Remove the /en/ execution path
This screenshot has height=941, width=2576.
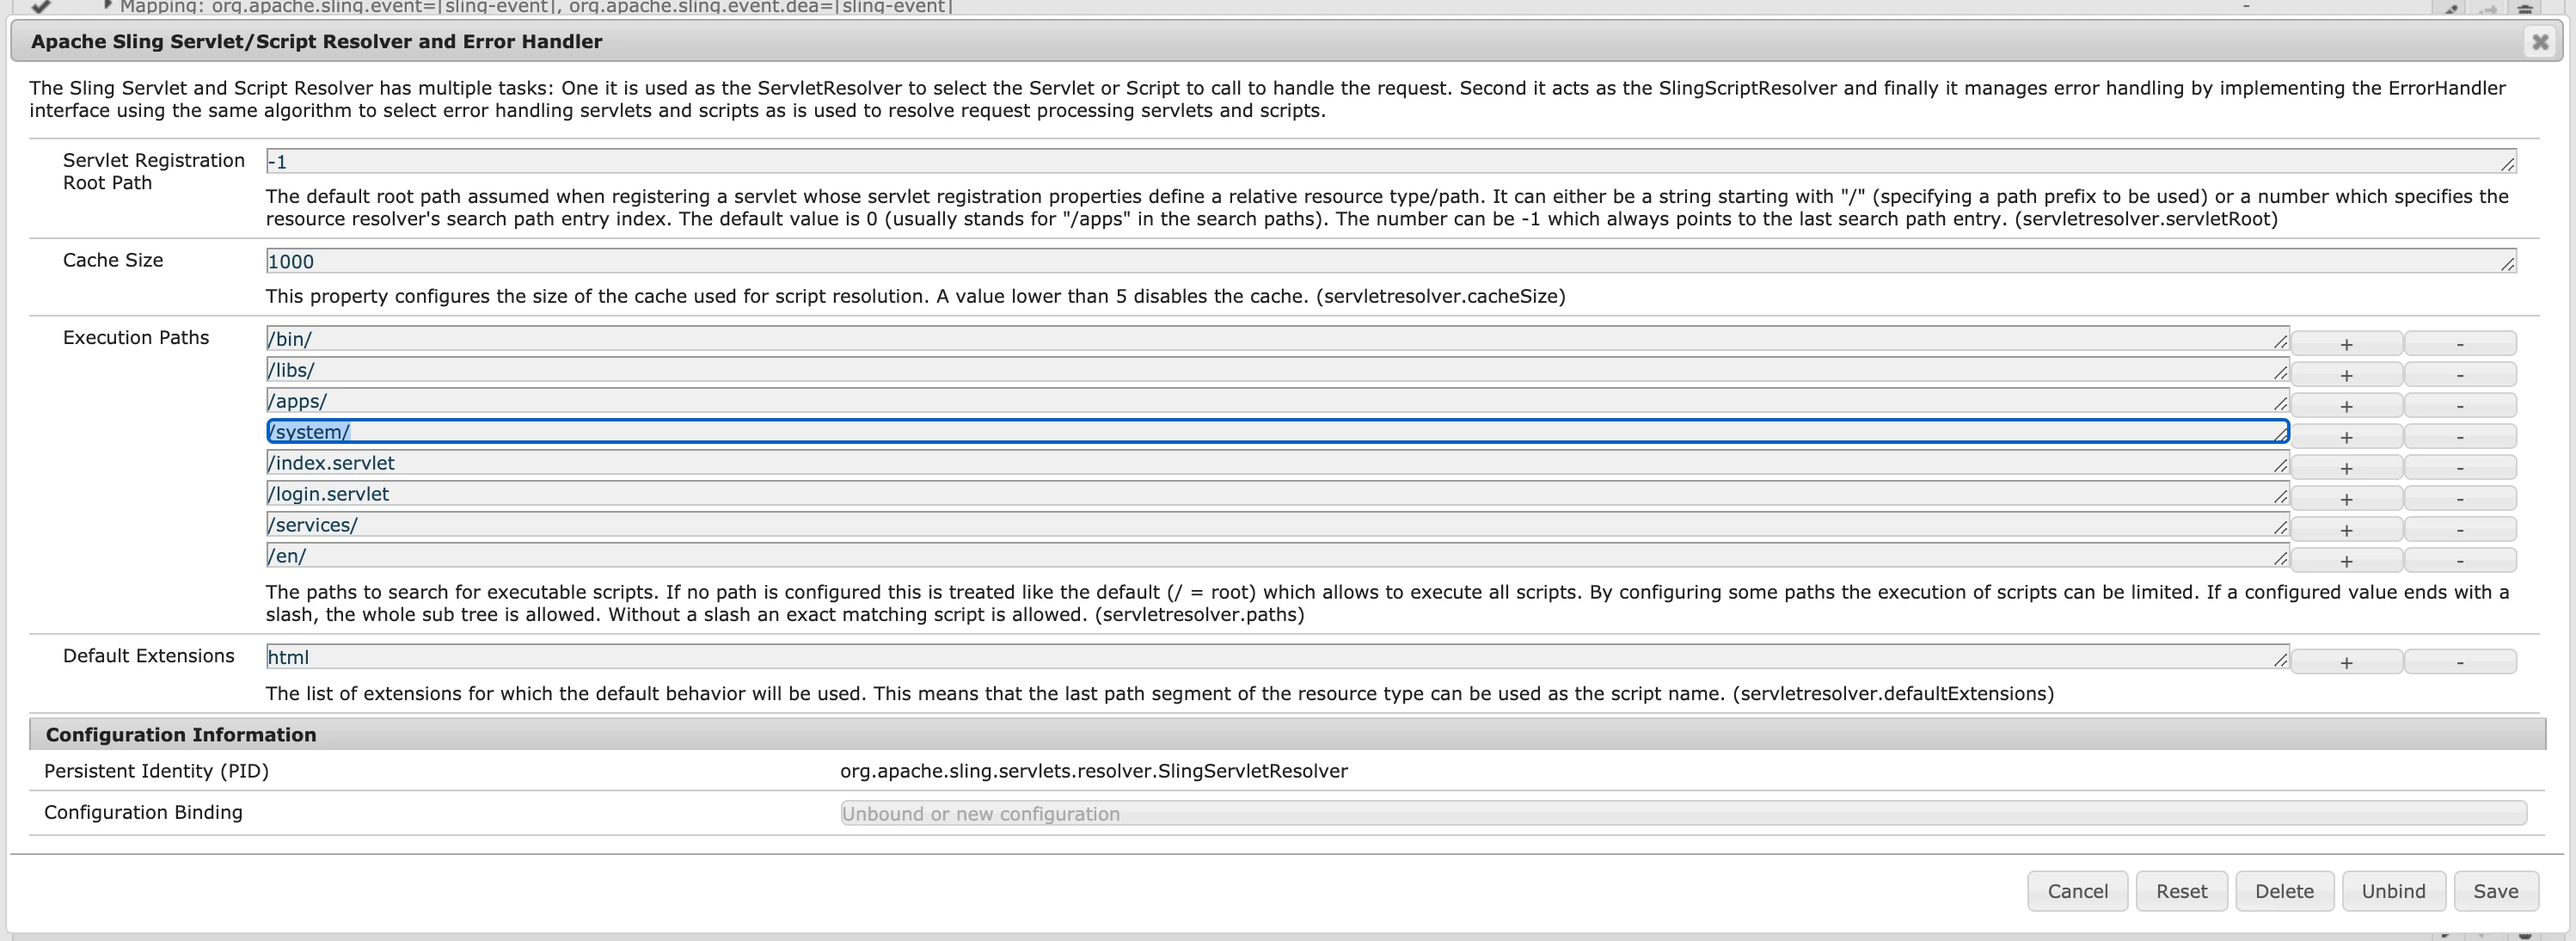(x=2459, y=561)
